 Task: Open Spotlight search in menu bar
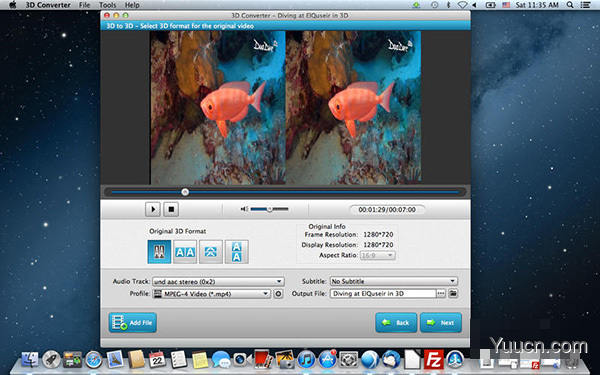(x=570, y=5)
